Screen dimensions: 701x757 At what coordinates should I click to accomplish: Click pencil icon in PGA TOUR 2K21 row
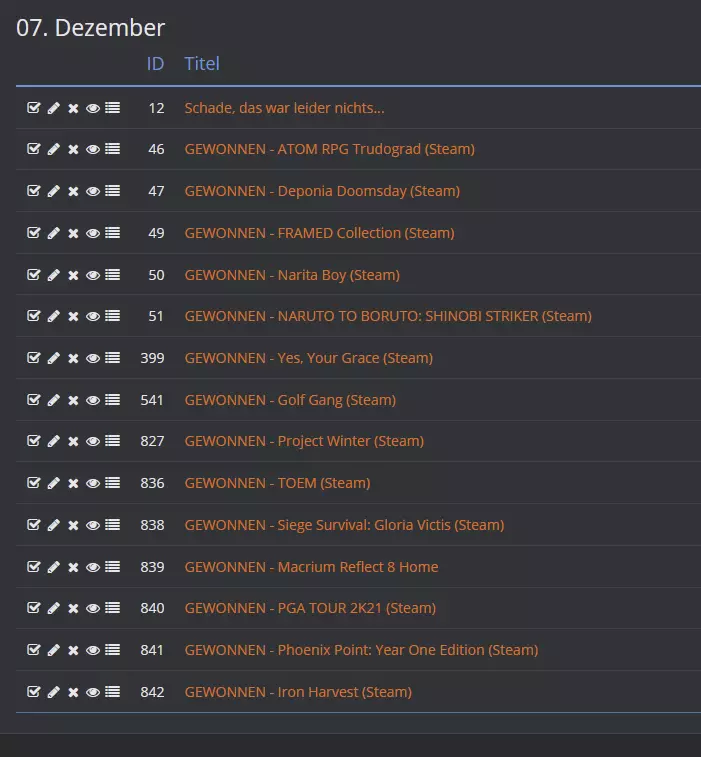[x=53, y=608]
